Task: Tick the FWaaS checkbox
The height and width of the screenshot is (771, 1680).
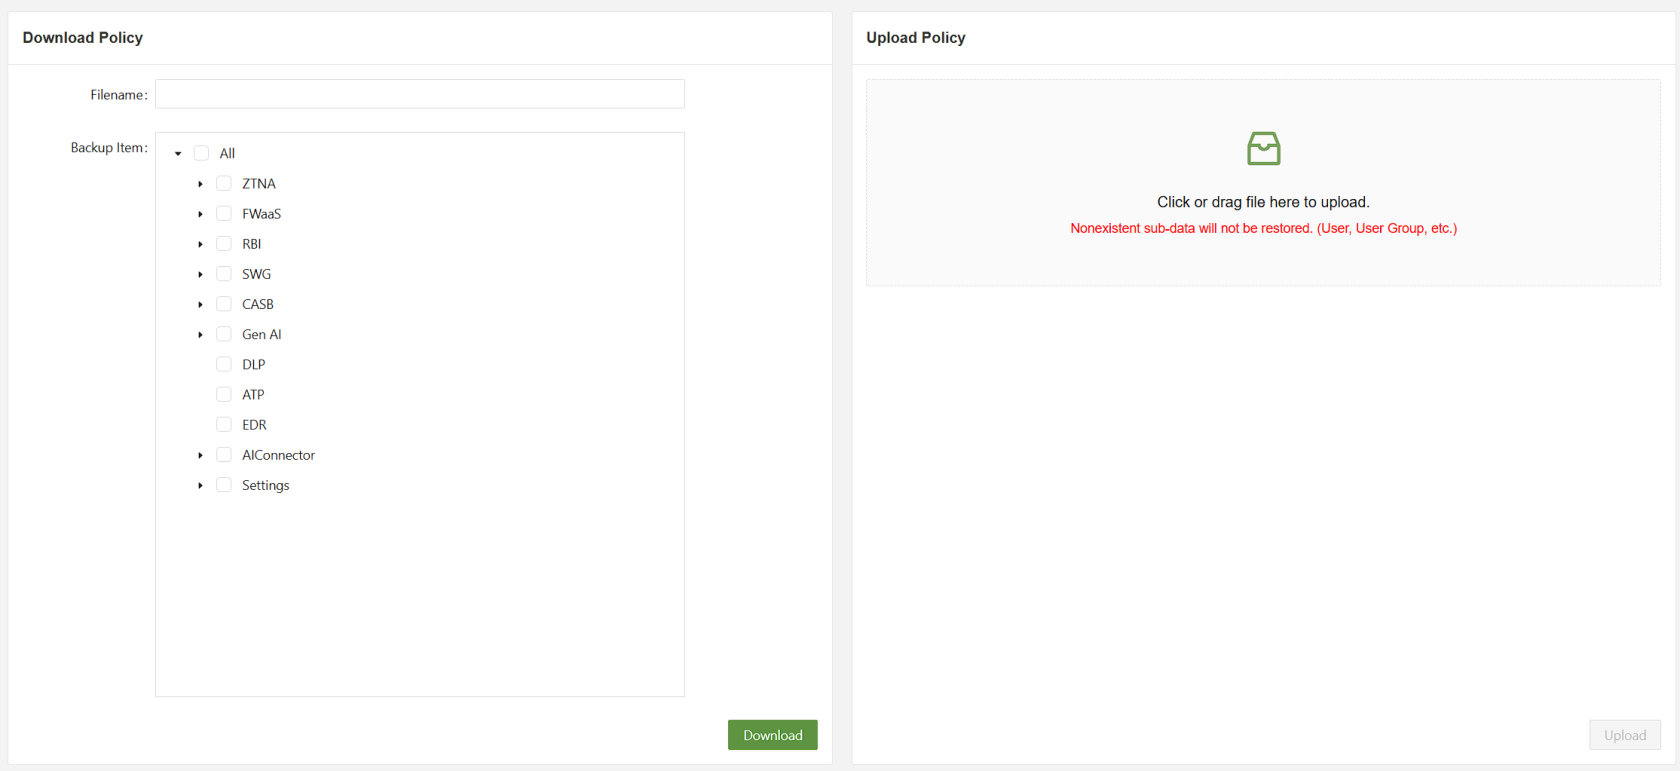Action: click(224, 214)
